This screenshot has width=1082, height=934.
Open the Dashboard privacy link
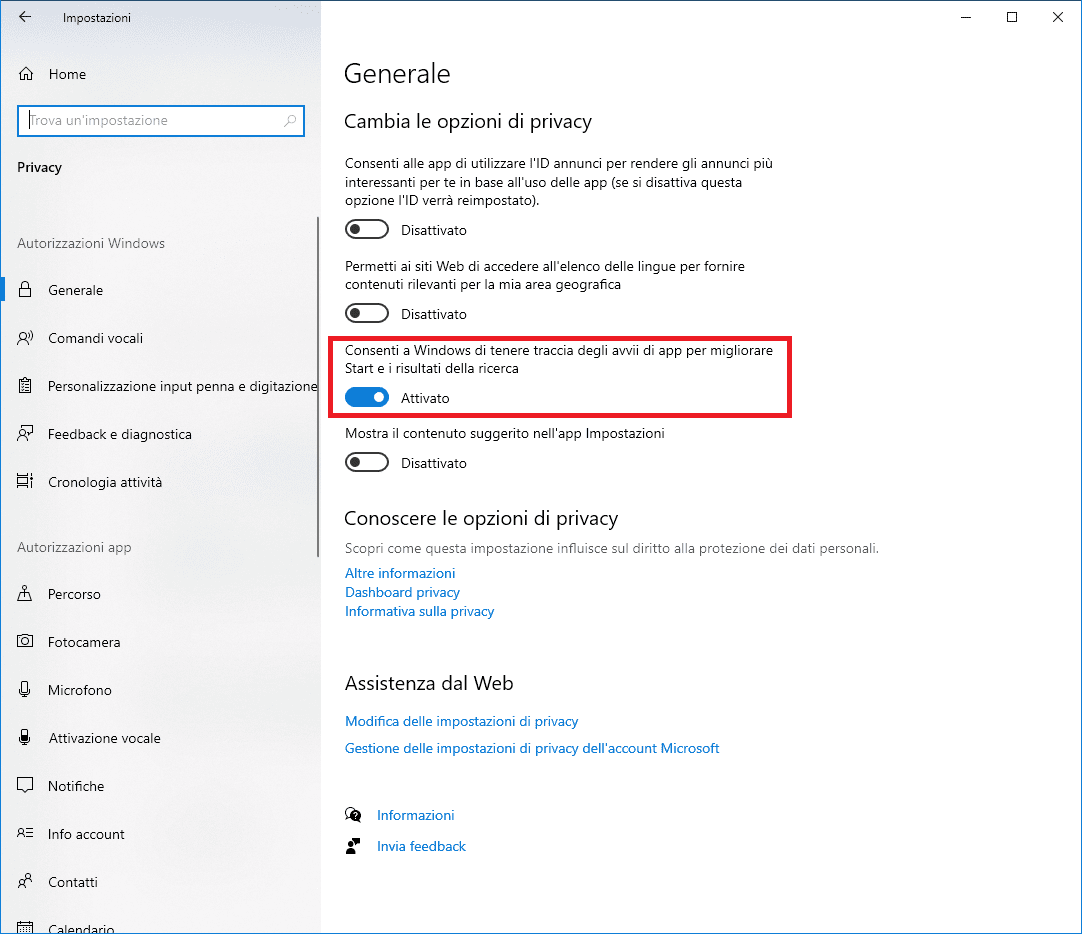[402, 592]
